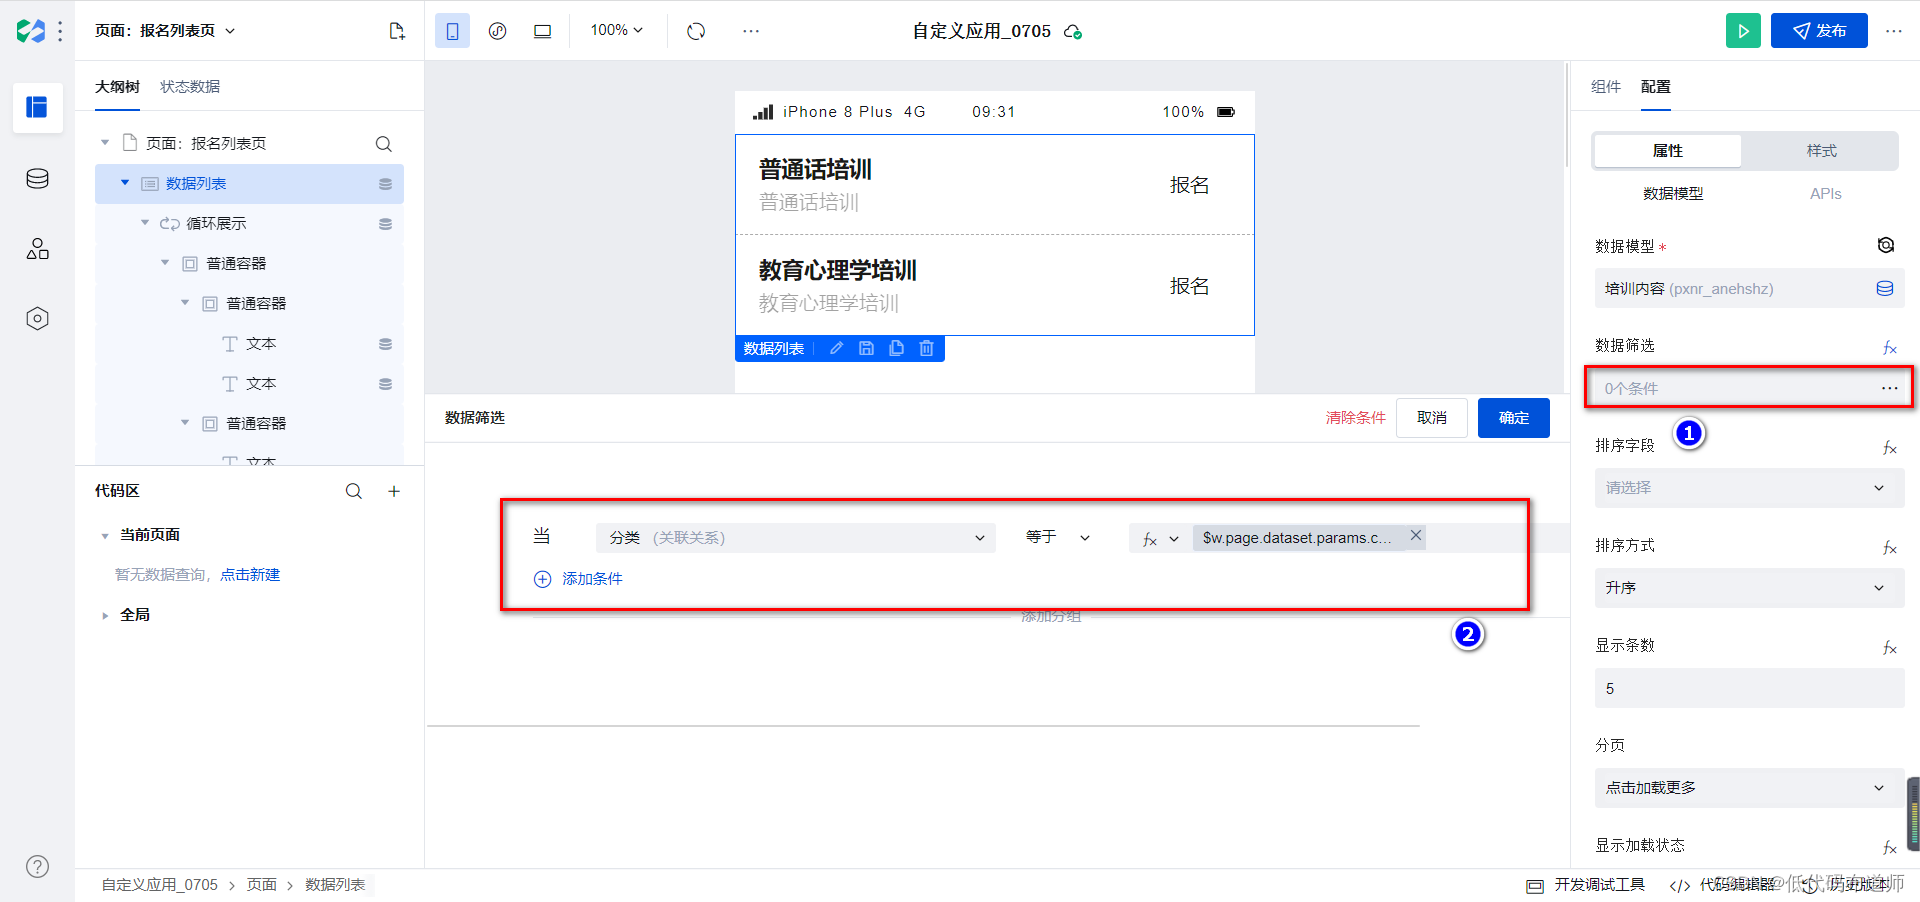The height and width of the screenshot is (902, 1920).
Task: Click the 取消 button
Action: pyautogui.click(x=1432, y=418)
